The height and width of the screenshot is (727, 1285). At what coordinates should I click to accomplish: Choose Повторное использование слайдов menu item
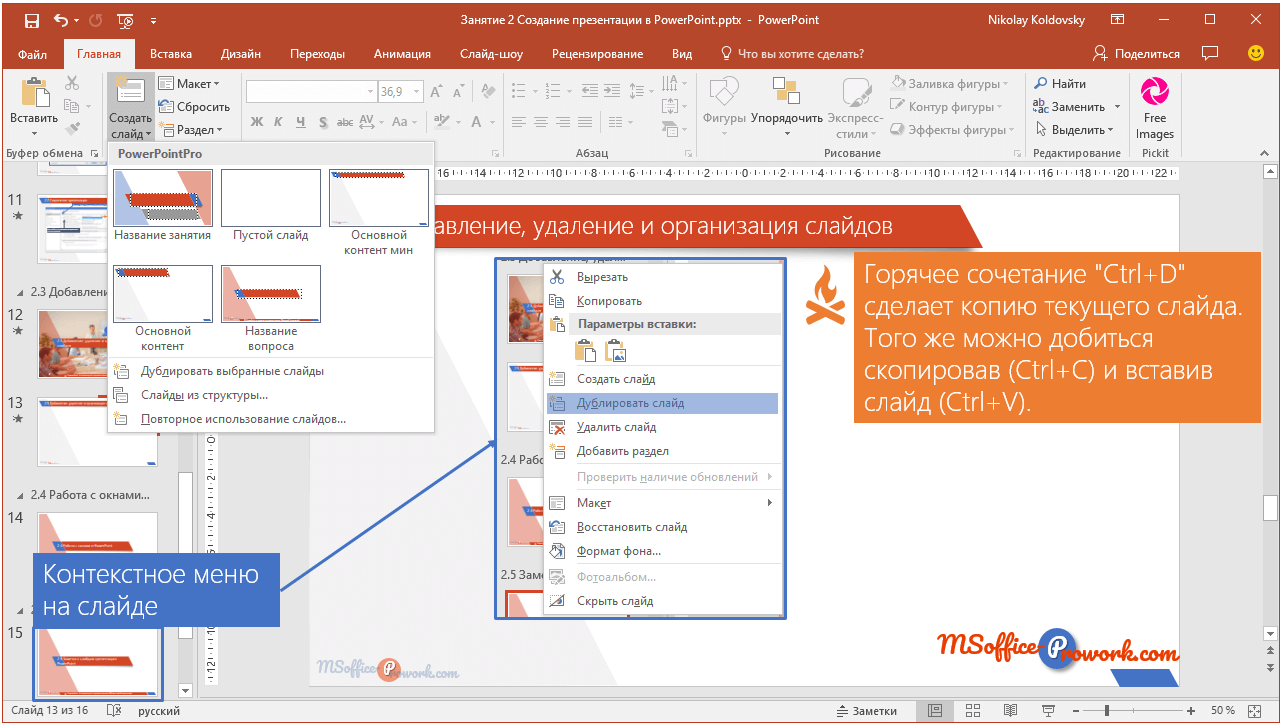point(270,419)
